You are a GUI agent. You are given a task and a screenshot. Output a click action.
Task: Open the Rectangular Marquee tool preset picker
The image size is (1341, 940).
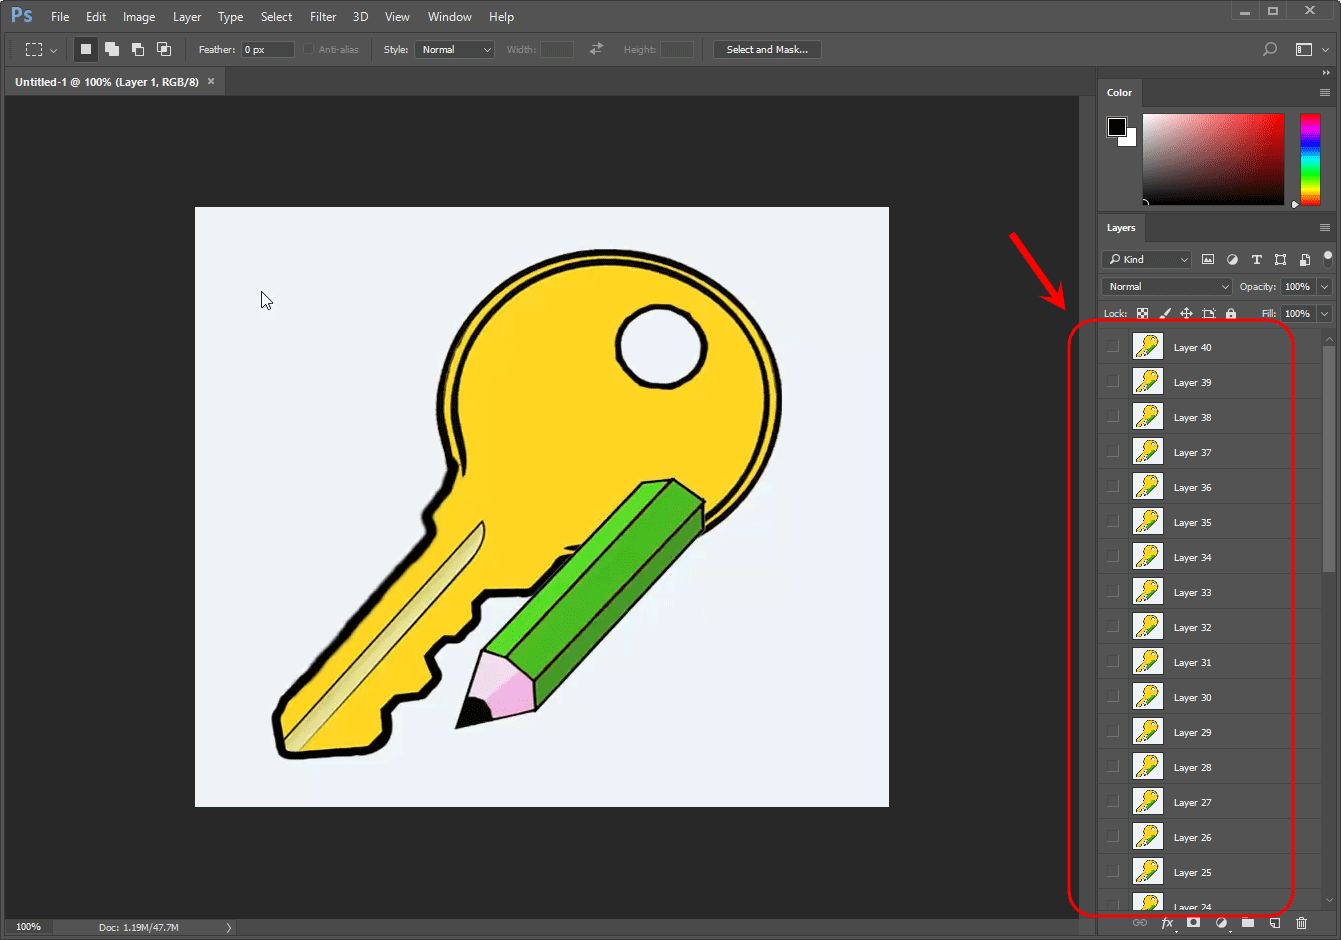(40, 49)
